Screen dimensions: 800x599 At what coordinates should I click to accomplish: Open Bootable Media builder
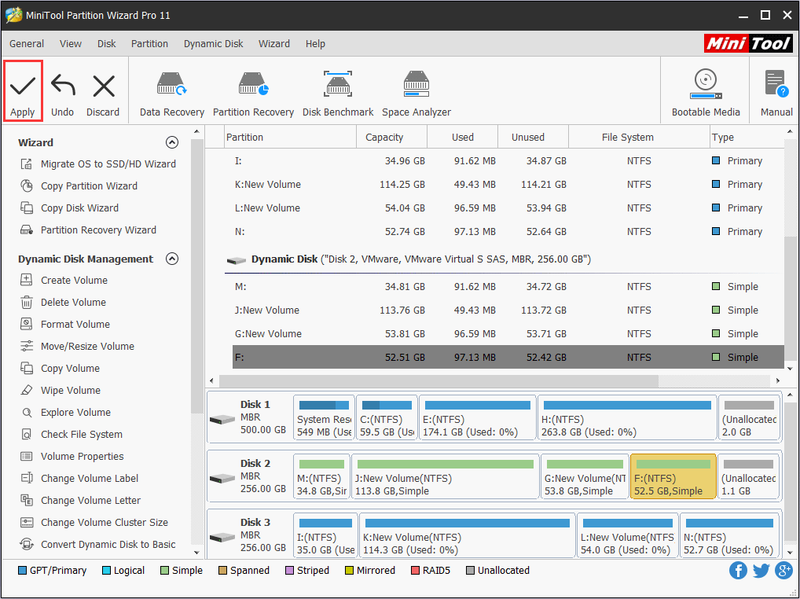click(706, 84)
